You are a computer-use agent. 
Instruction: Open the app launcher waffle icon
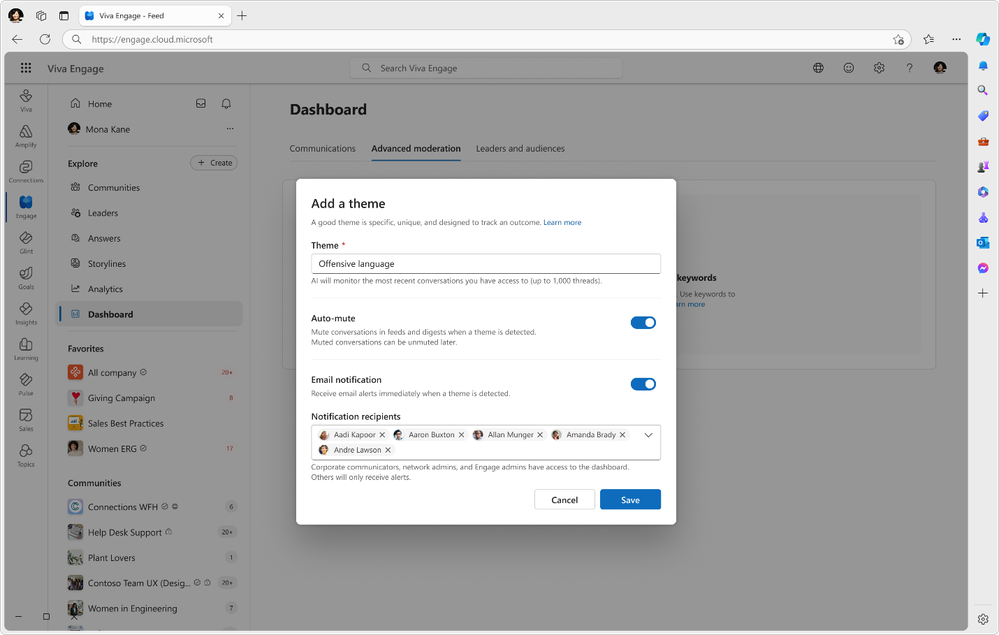coord(25,68)
